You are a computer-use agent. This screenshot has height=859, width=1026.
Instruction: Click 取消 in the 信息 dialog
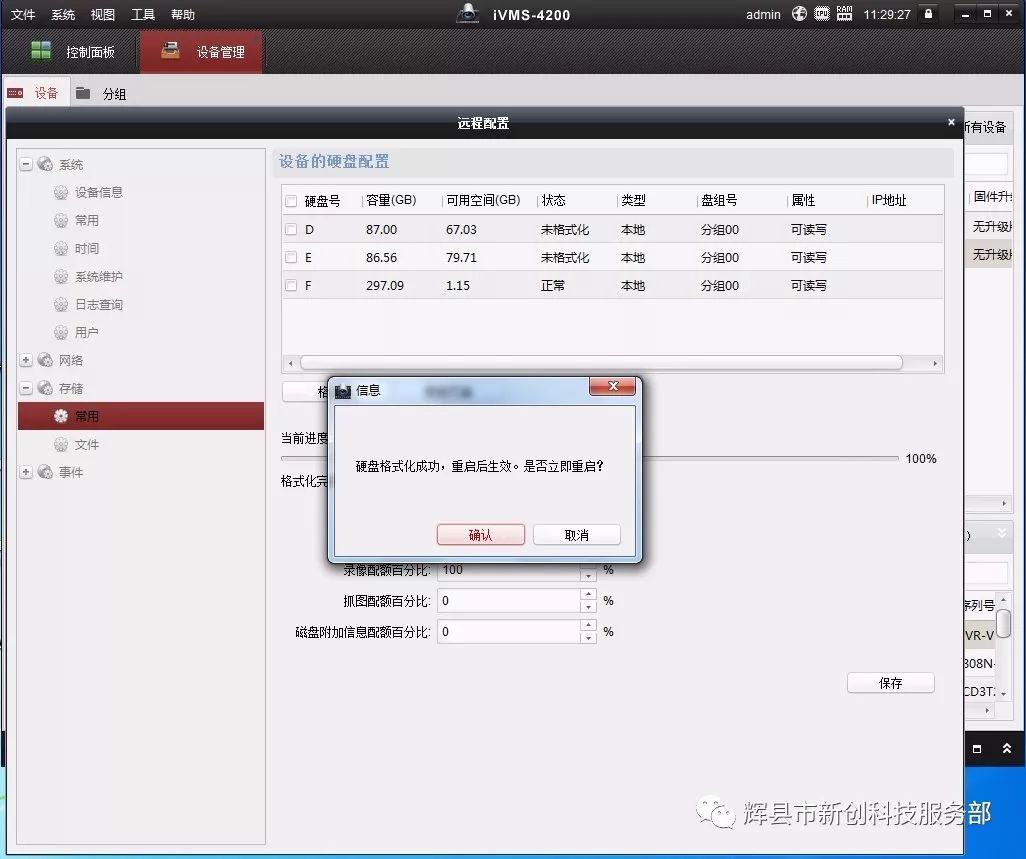[576, 535]
